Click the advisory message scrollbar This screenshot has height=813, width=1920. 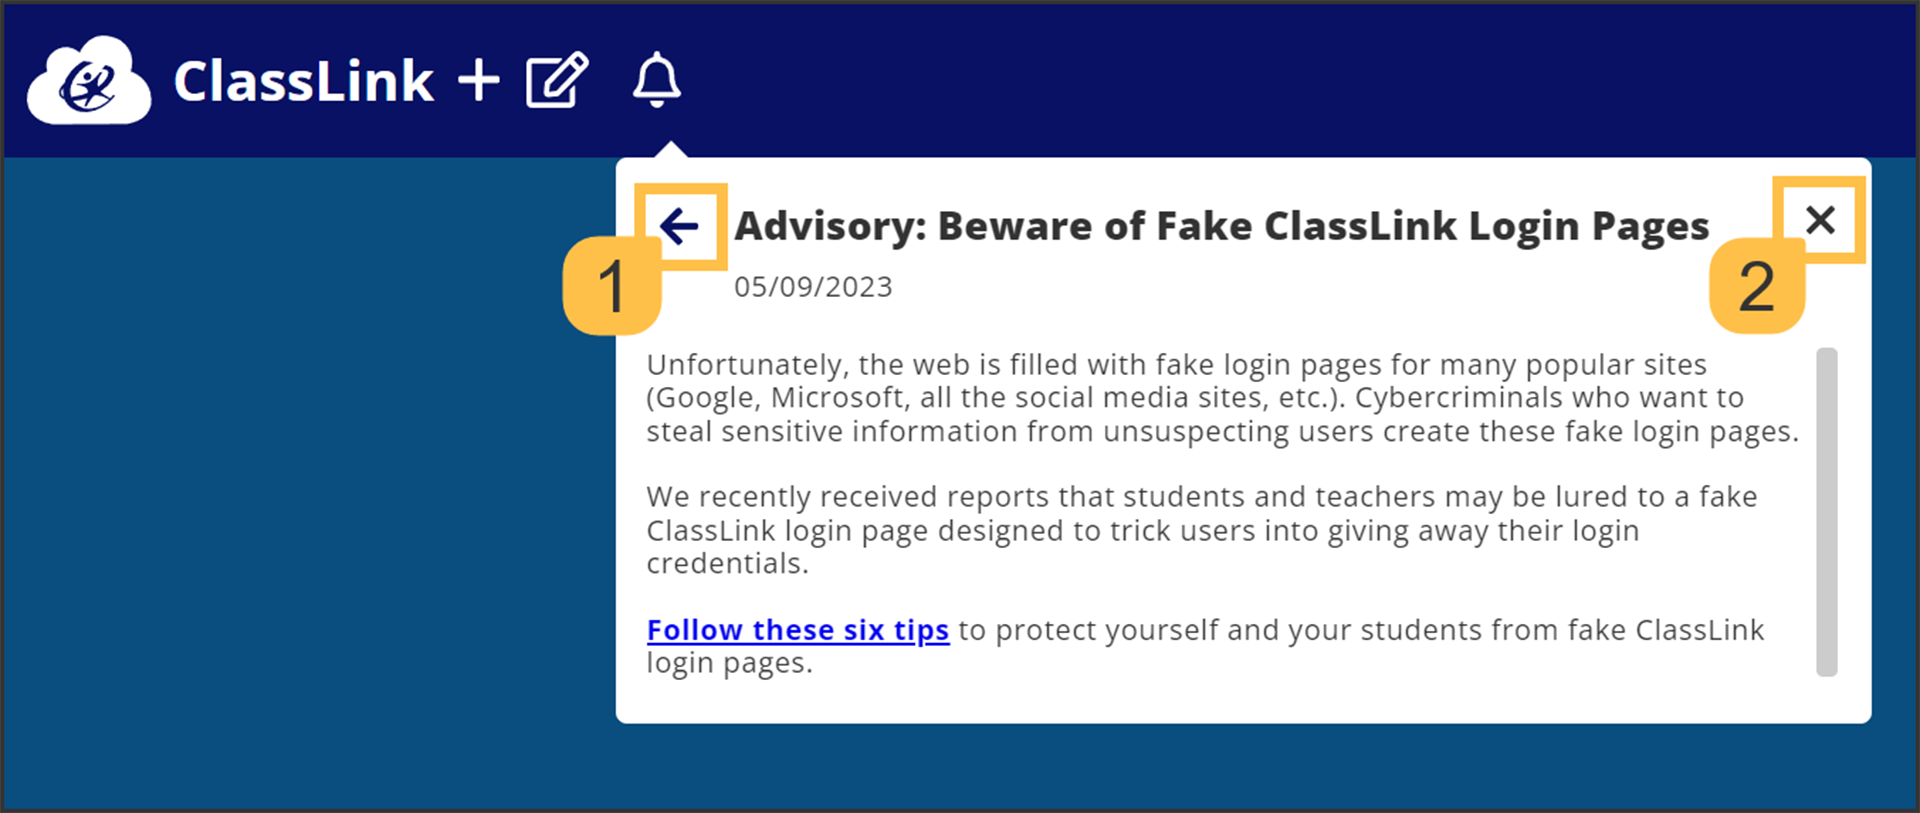[1826, 511]
